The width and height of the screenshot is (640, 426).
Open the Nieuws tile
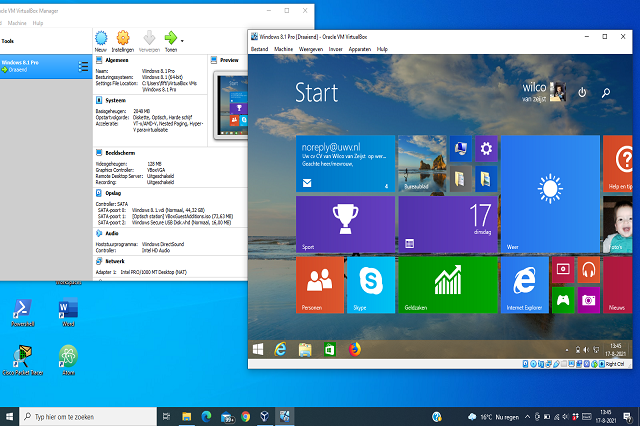(x=618, y=285)
